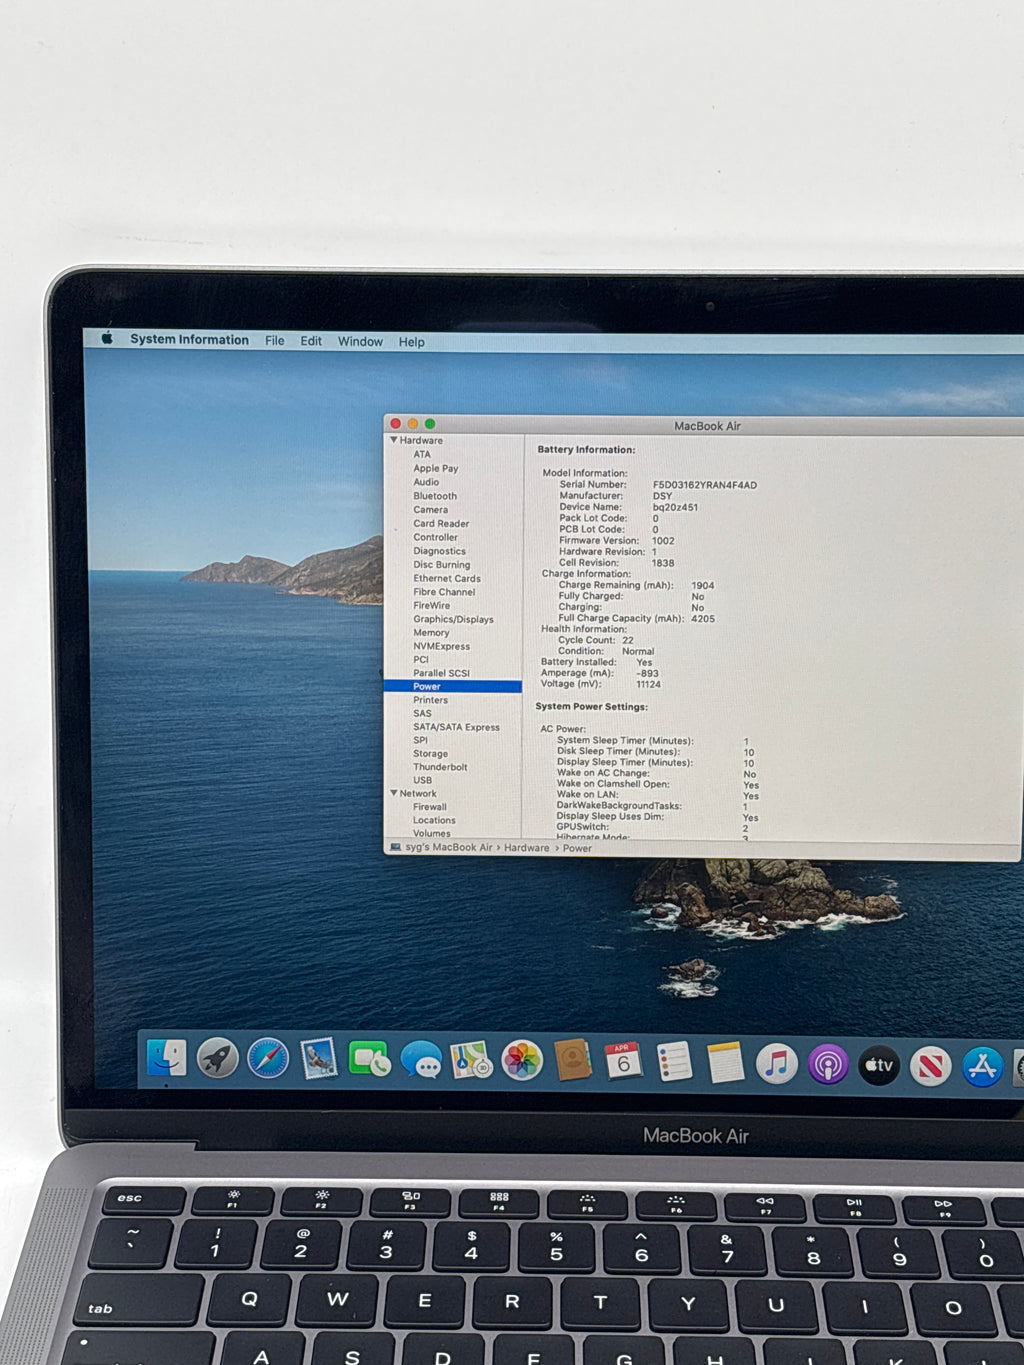The image size is (1024, 1365).
Task: Select Thunderbolt in the sidebar
Action: tap(440, 767)
